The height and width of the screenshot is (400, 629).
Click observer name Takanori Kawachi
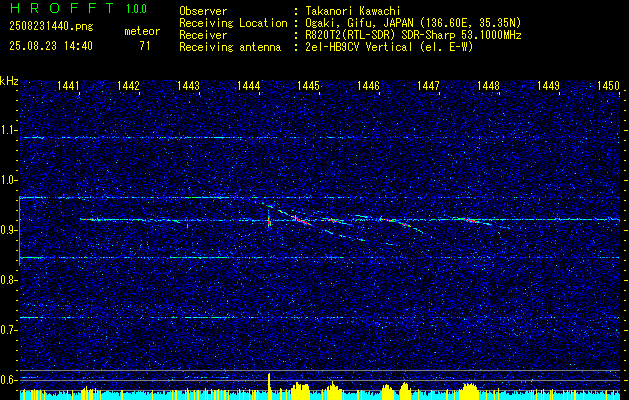click(353, 11)
